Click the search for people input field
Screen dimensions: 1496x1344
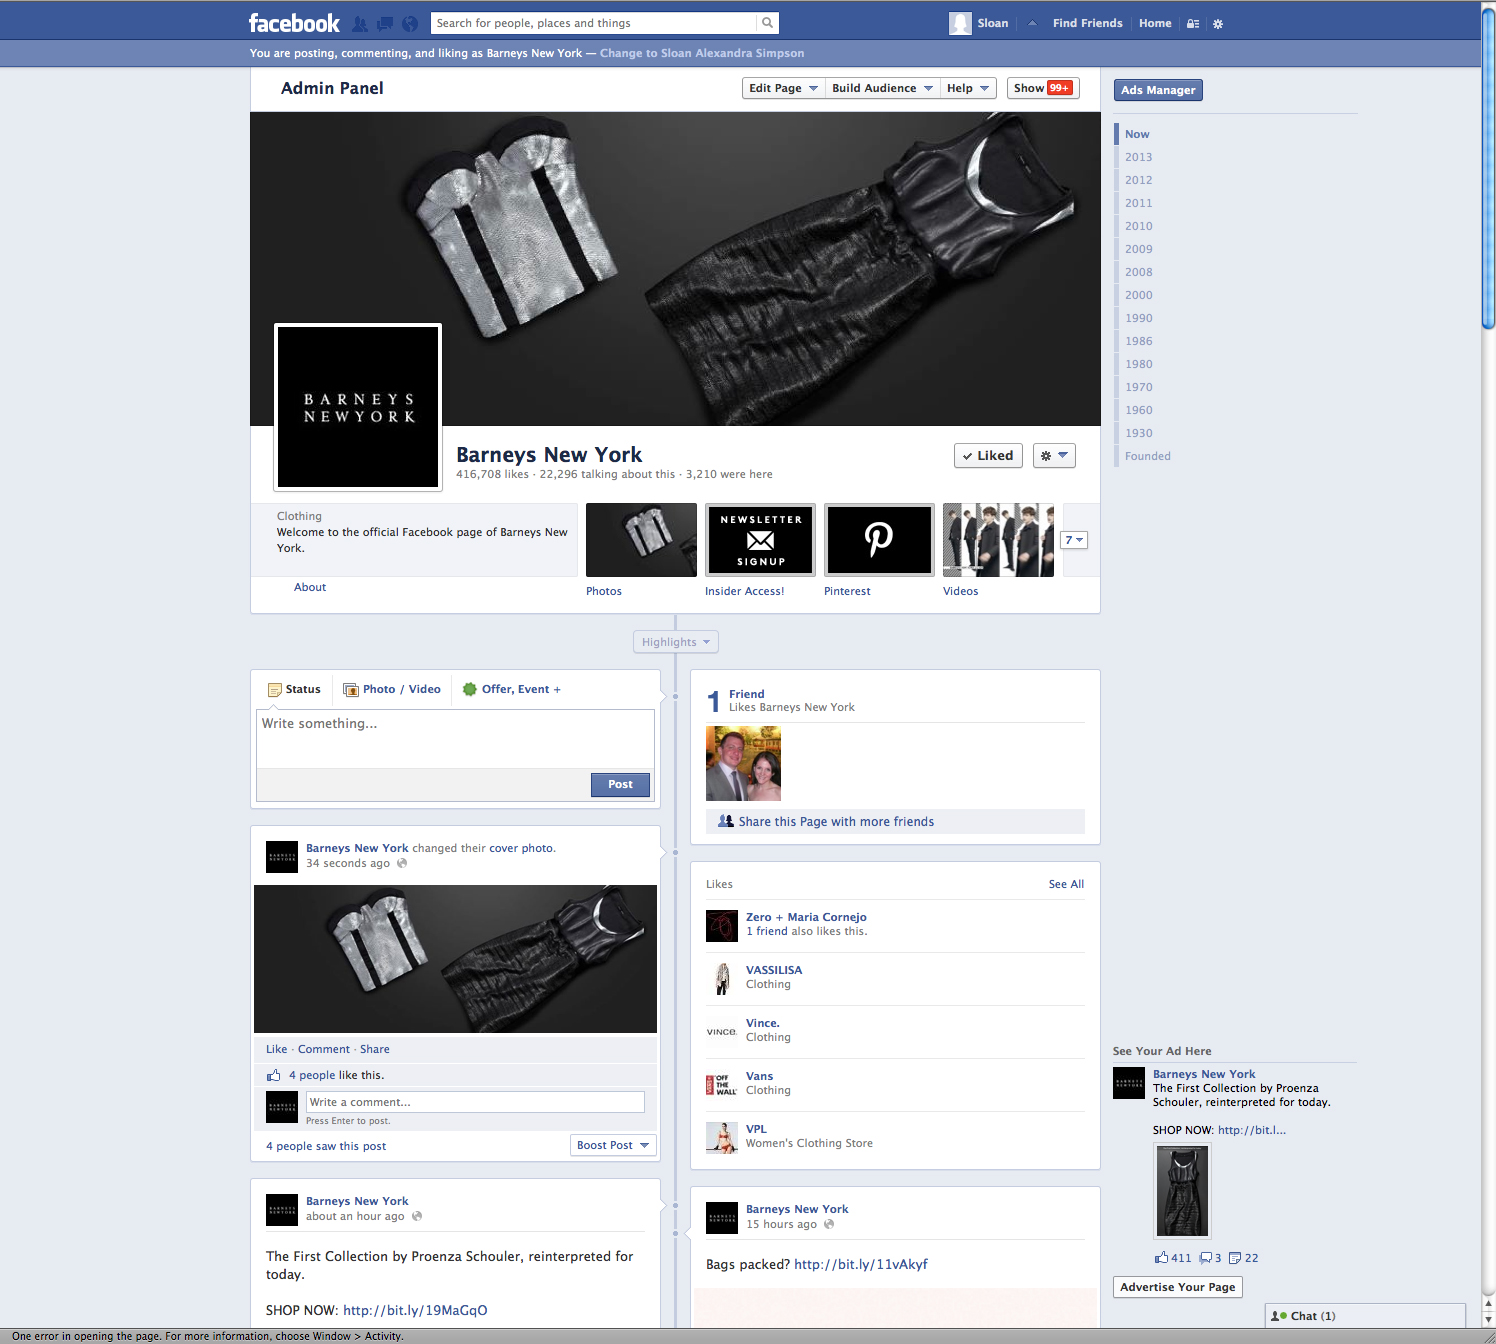coord(594,23)
